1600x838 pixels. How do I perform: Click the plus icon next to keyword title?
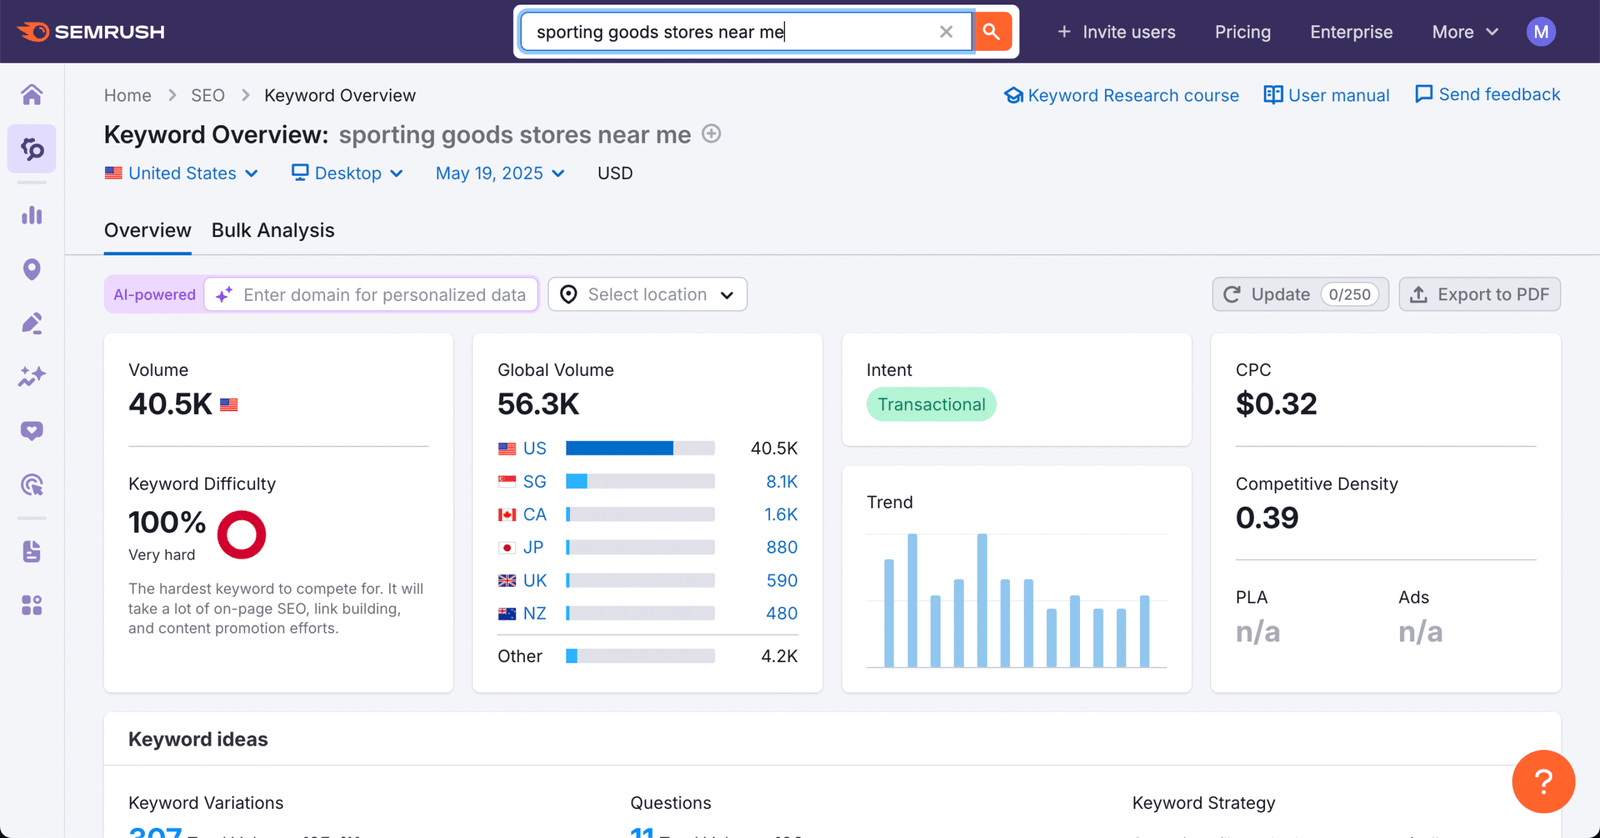point(711,134)
